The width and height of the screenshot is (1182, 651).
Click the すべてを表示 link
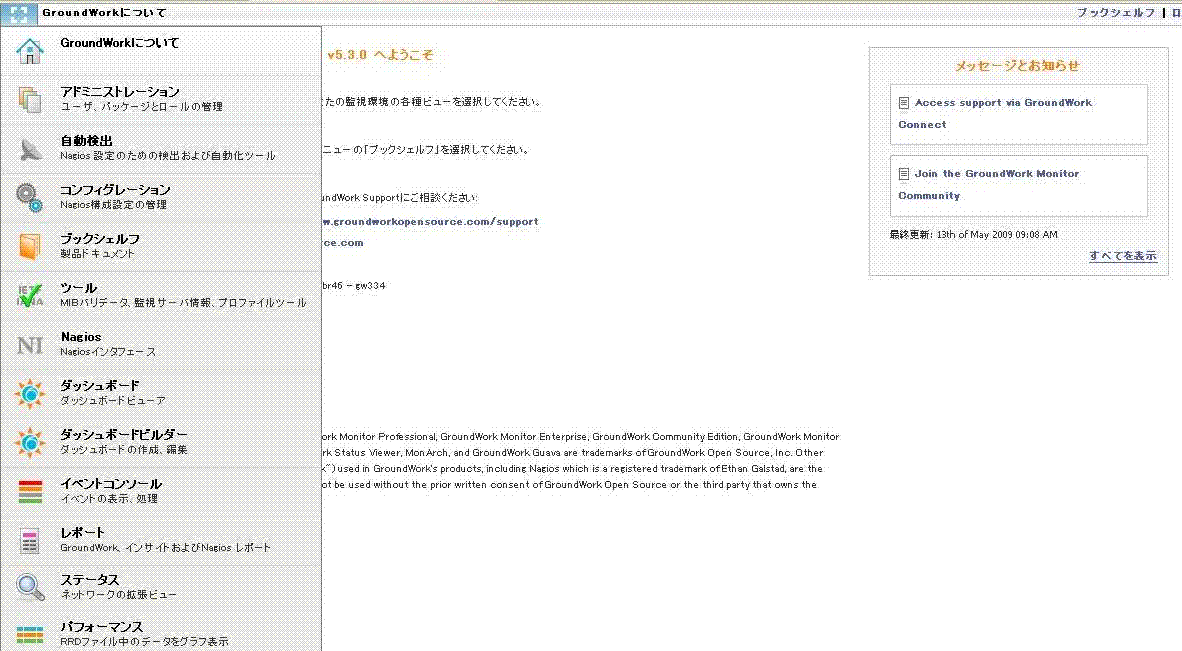click(1122, 255)
